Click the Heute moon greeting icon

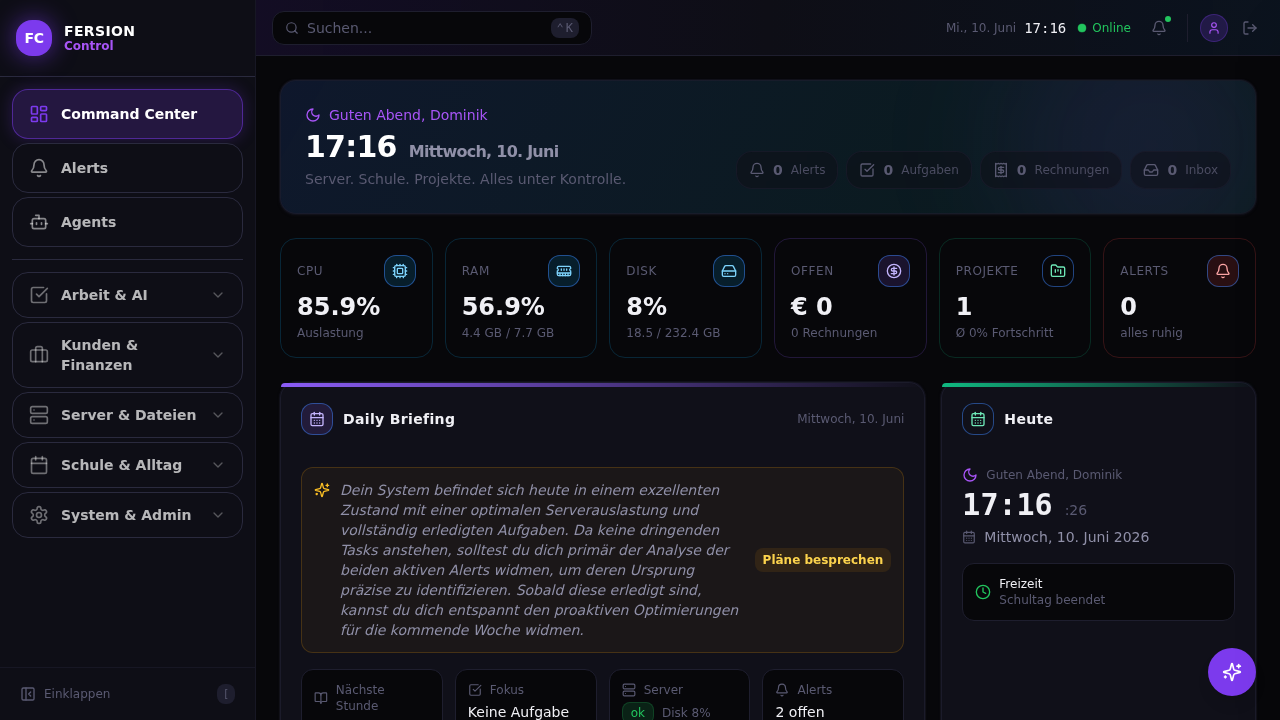[970, 475]
